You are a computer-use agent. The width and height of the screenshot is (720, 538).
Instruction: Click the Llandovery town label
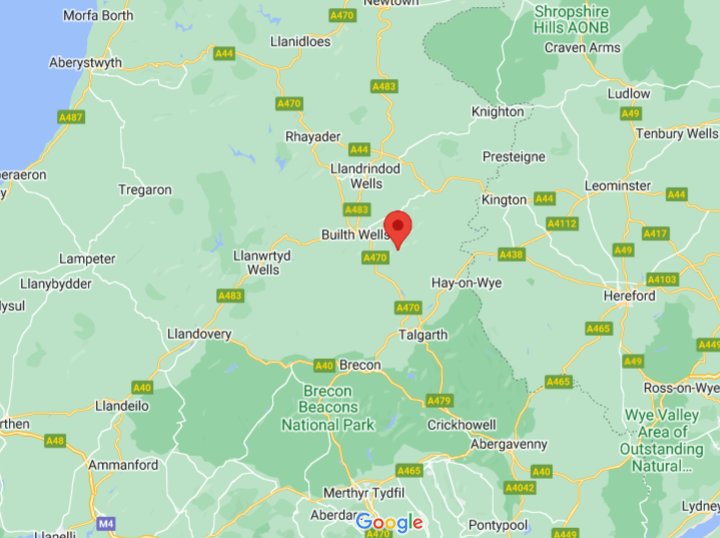click(x=199, y=334)
